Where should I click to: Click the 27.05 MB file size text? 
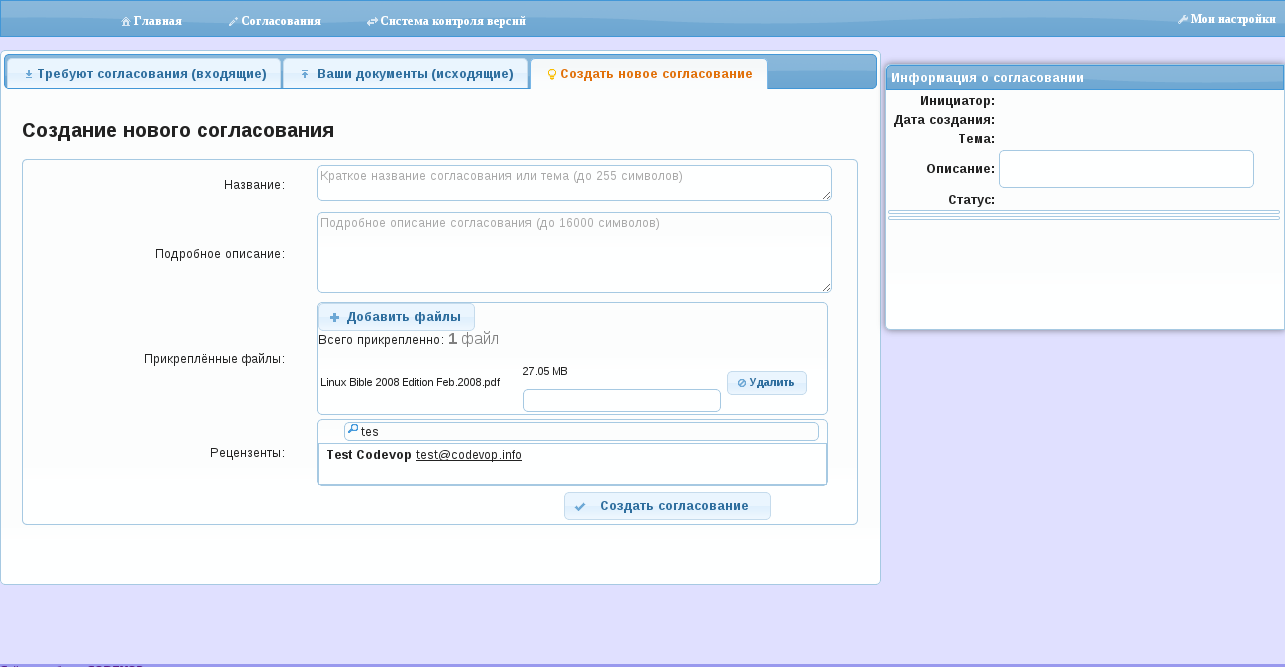pyautogui.click(x=545, y=371)
